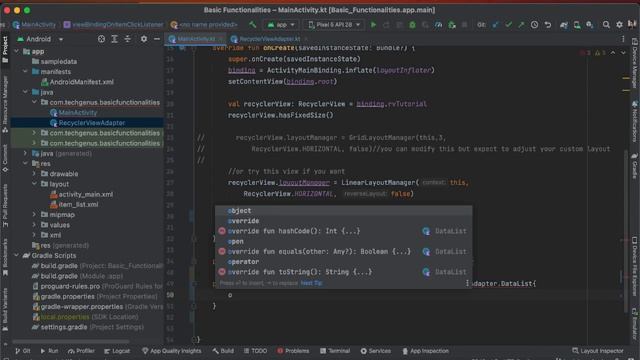
Task: Click the next highlighted error arrow in editor
Action: click(623, 53)
